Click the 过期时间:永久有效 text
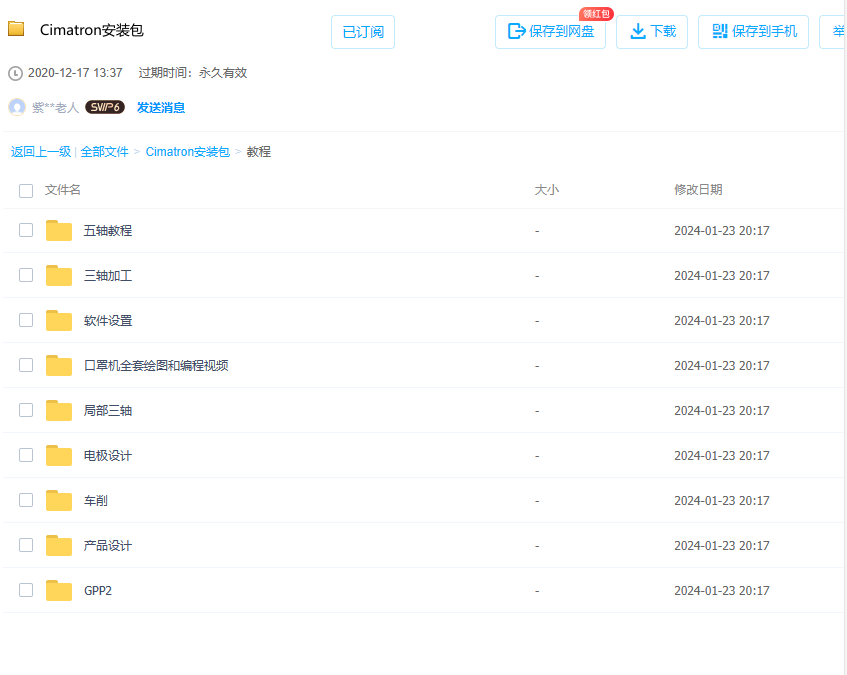The height and width of the screenshot is (675, 847). click(x=193, y=73)
